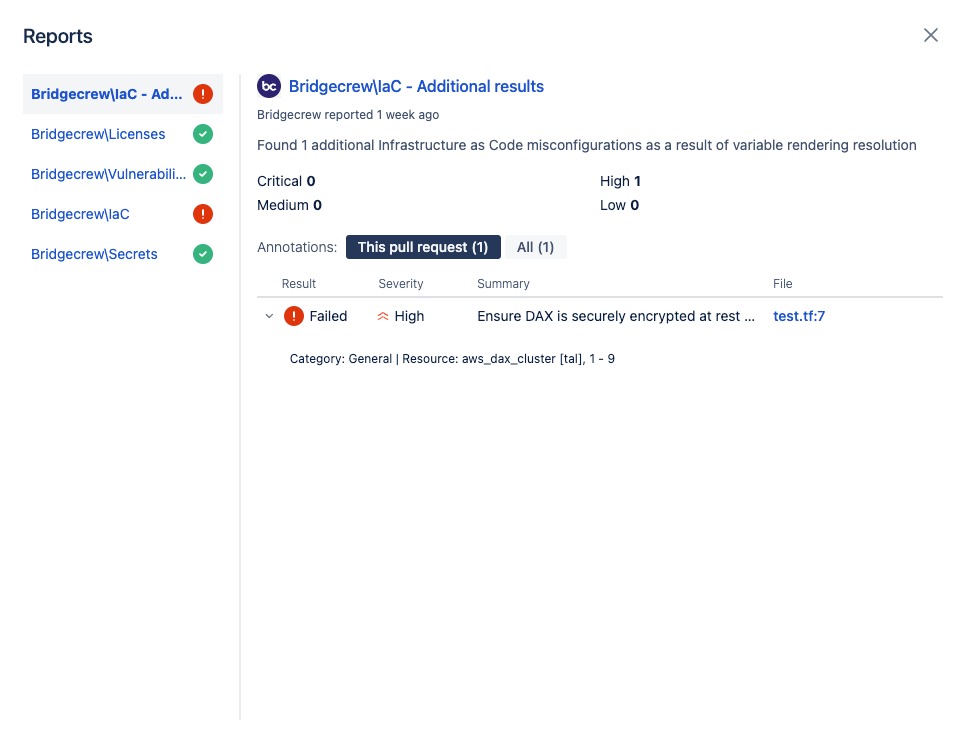Click the Severity column header
This screenshot has height=751, width=965.
point(401,284)
